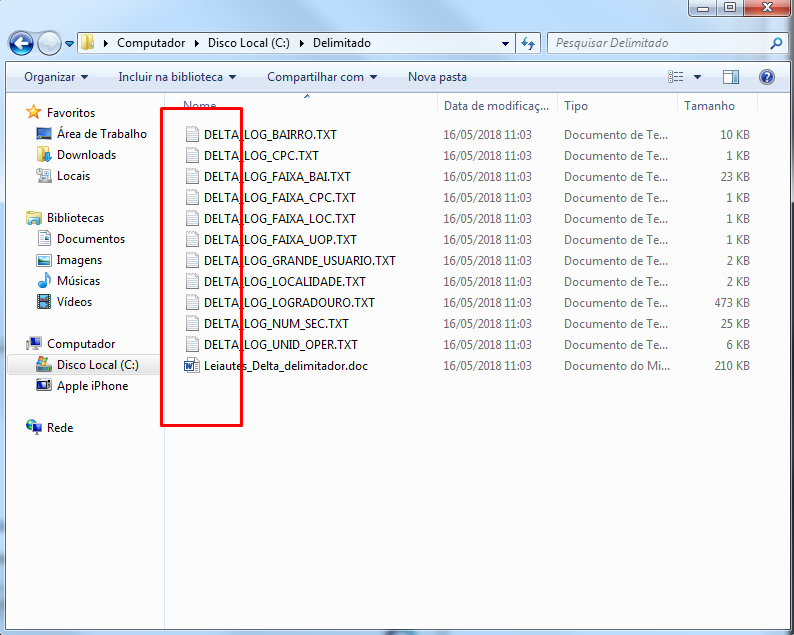Sort by Data de modificação column
Screen dimensions: 794x635
pos(496,106)
